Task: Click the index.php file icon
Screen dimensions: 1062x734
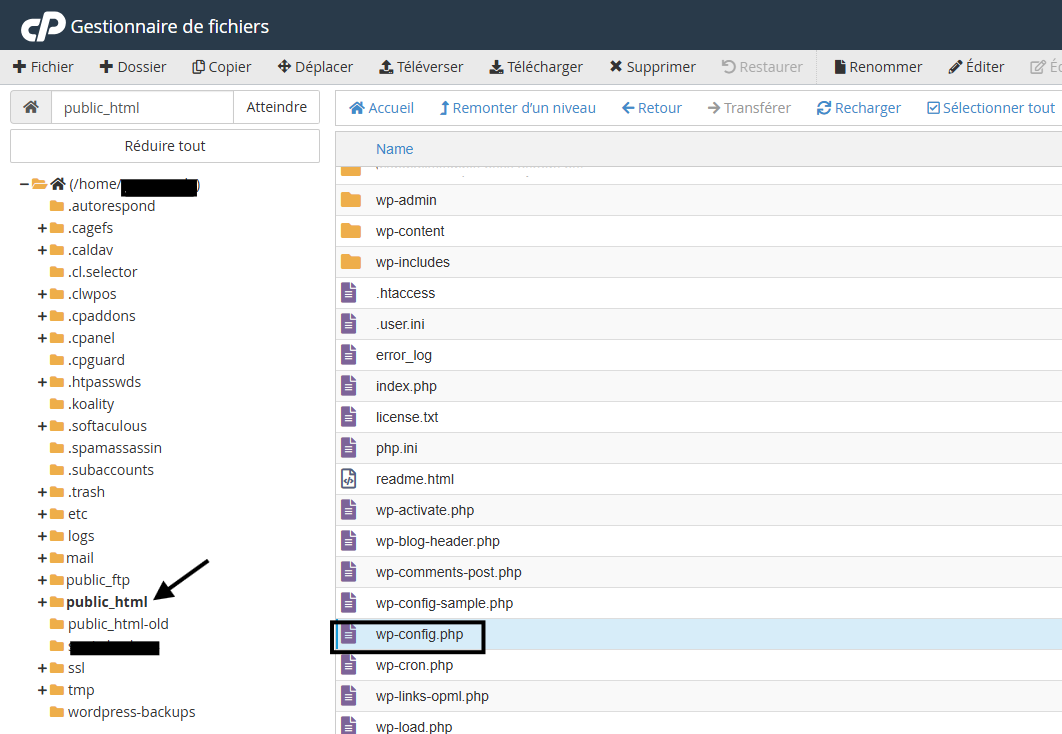Action: [x=349, y=386]
